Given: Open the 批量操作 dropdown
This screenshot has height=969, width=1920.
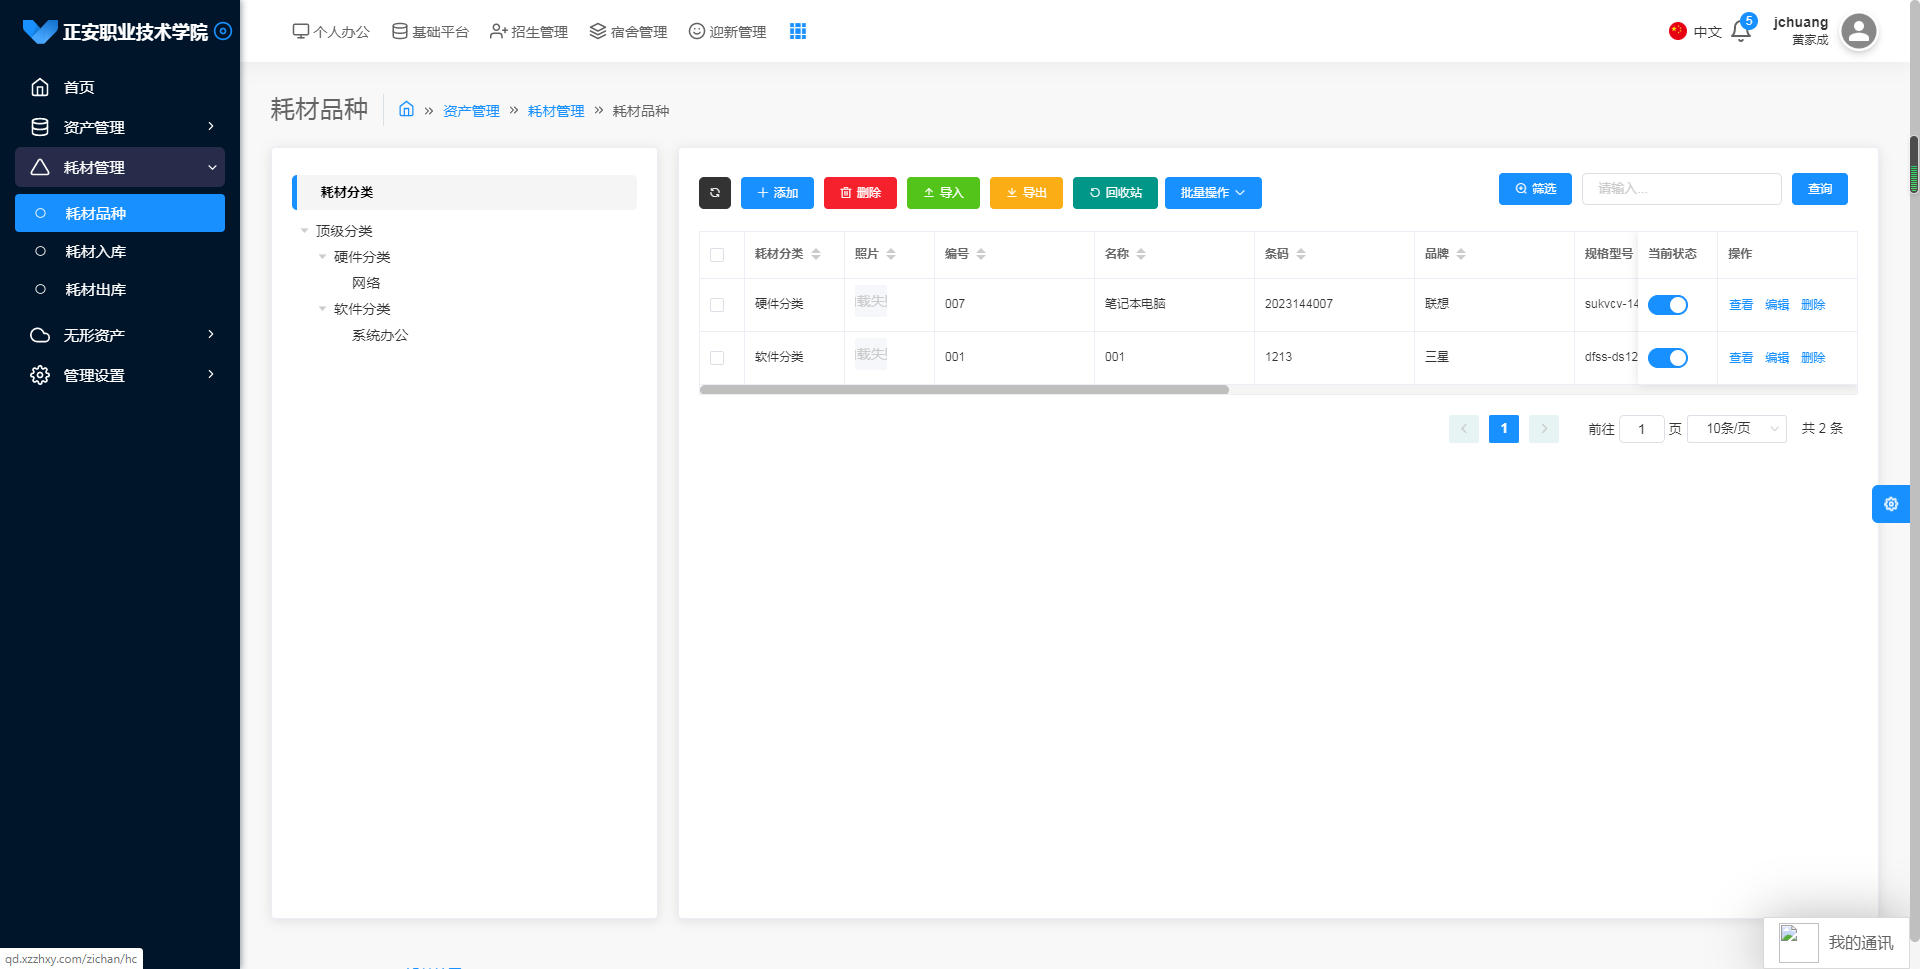Looking at the screenshot, I should pyautogui.click(x=1212, y=193).
